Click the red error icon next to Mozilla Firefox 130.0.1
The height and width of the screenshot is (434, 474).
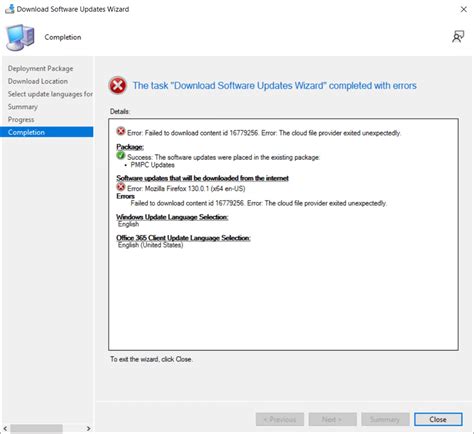point(121,187)
